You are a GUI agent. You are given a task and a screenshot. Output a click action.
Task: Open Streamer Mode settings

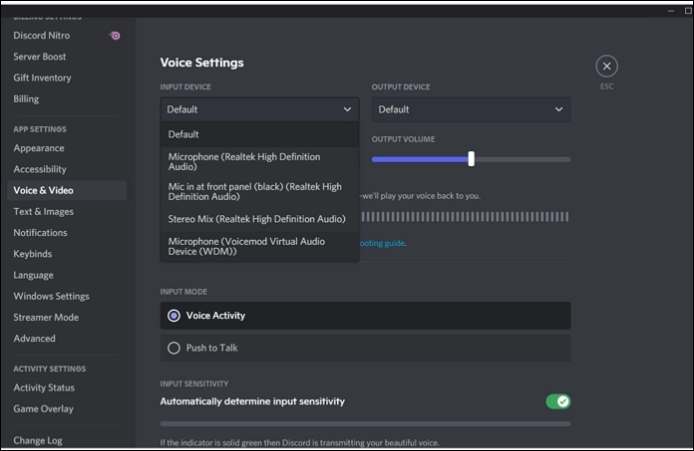click(x=46, y=317)
